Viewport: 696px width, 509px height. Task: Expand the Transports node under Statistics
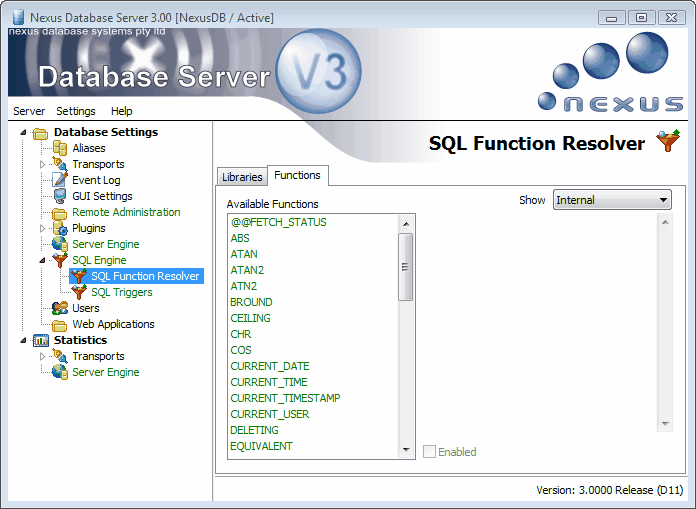pyautogui.click(x=43, y=356)
